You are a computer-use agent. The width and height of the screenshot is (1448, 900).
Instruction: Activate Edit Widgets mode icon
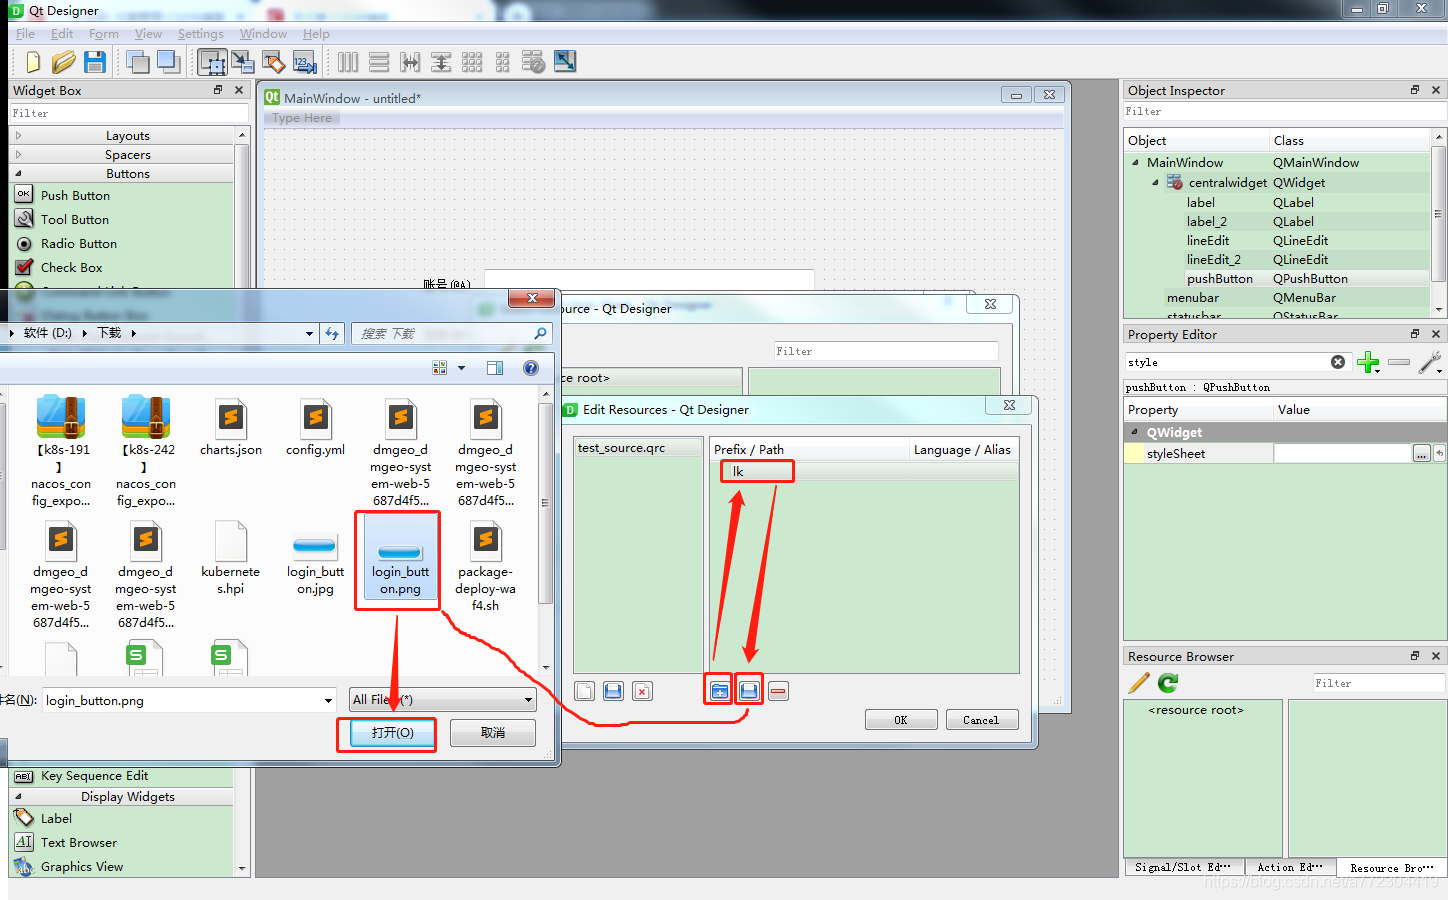click(x=212, y=62)
